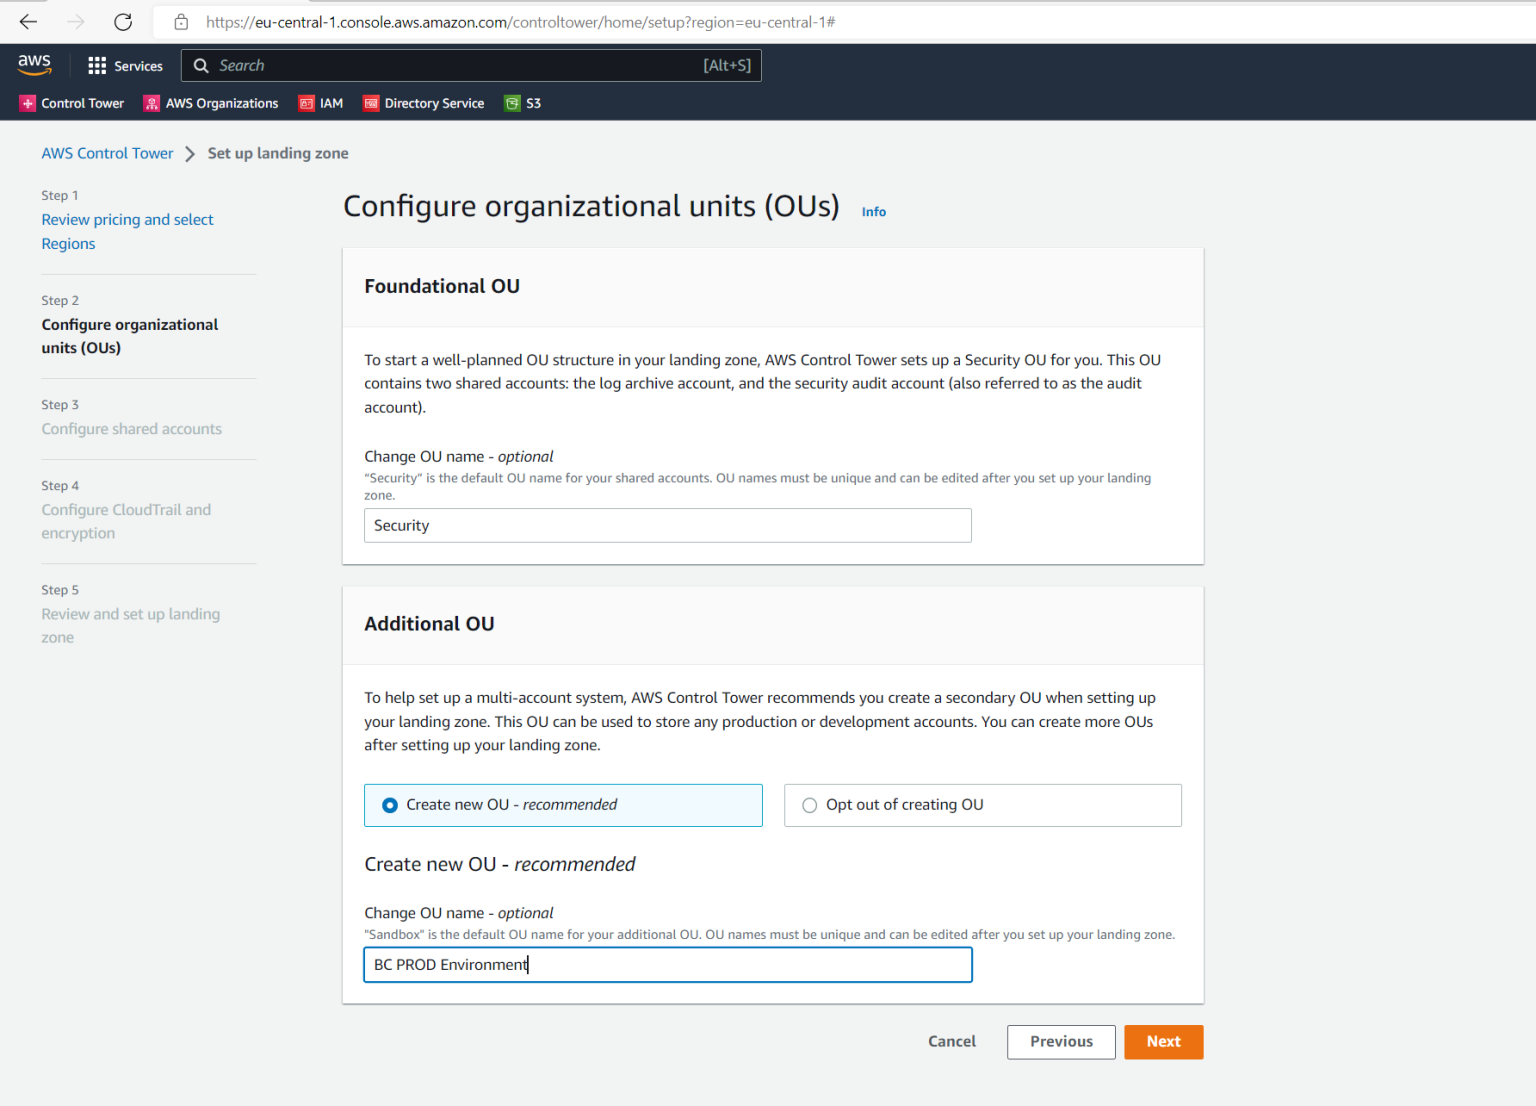This screenshot has width=1536, height=1106.
Task: Click the Next button
Action: (1163, 1041)
